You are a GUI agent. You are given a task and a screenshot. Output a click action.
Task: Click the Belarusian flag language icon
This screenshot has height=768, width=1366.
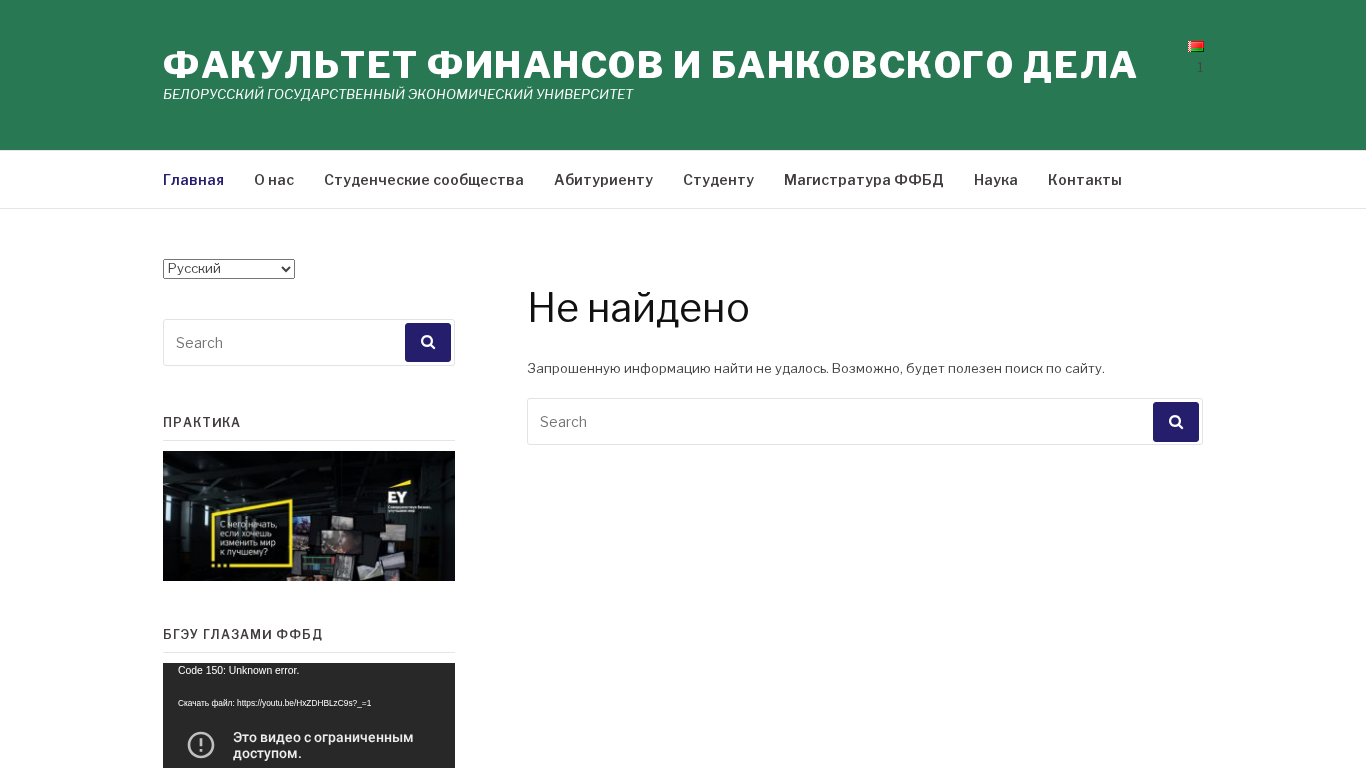1195,47
